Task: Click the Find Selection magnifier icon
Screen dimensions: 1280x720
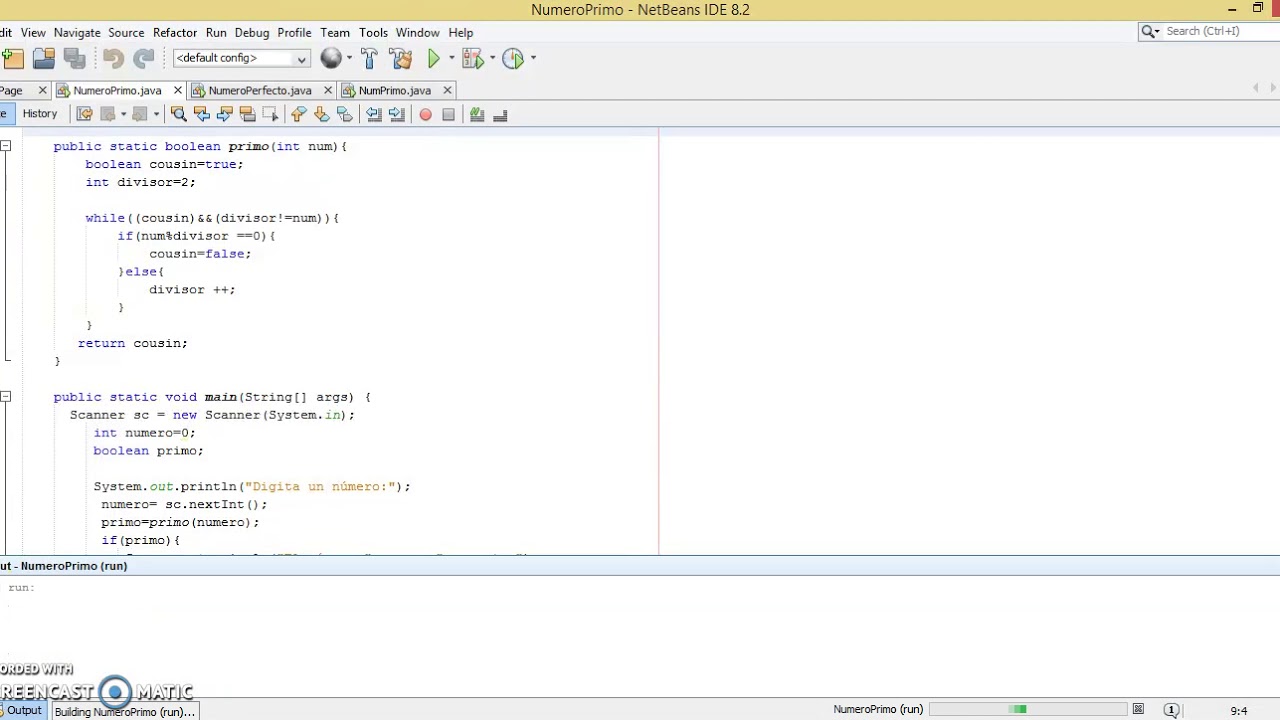Action: point(179,115)
